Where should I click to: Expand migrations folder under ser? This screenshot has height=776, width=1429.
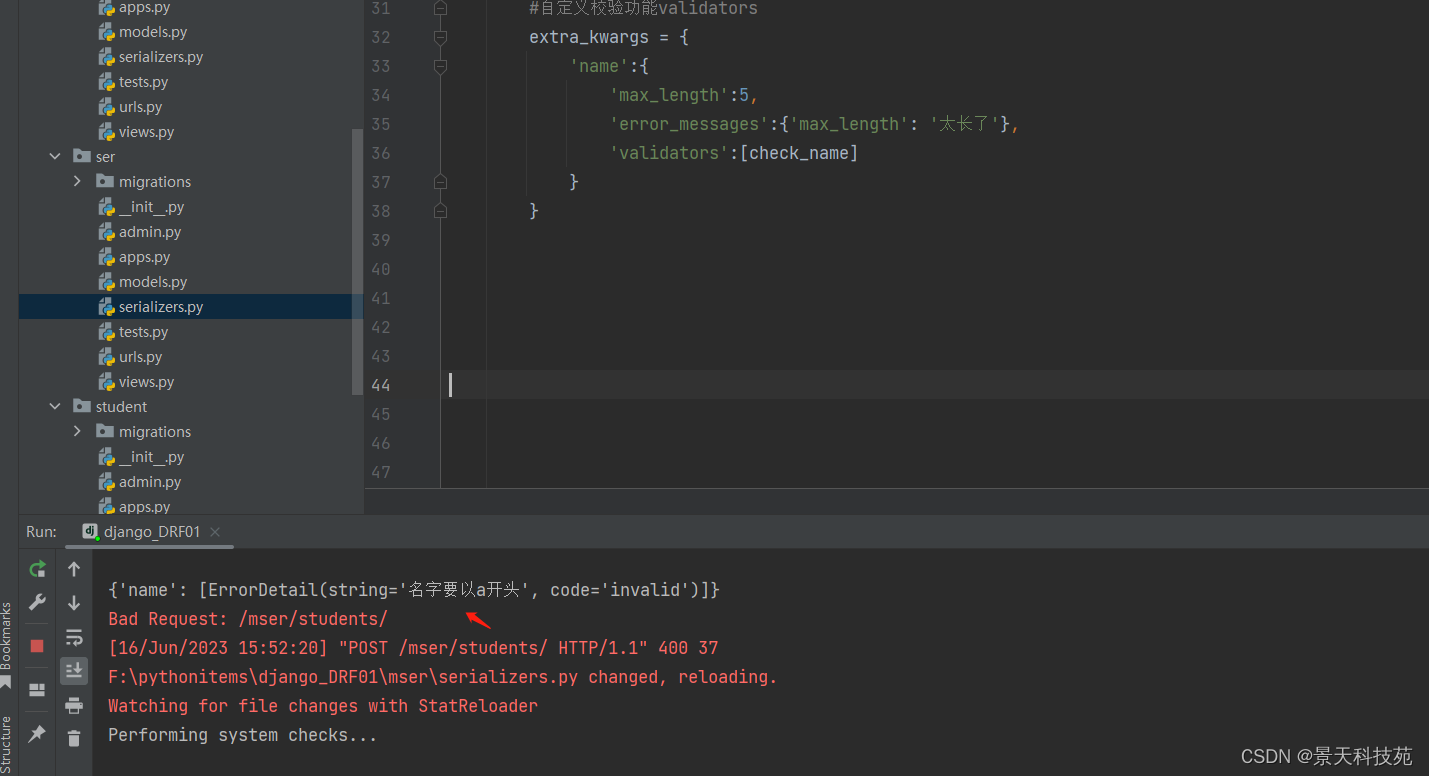(78, 182)
